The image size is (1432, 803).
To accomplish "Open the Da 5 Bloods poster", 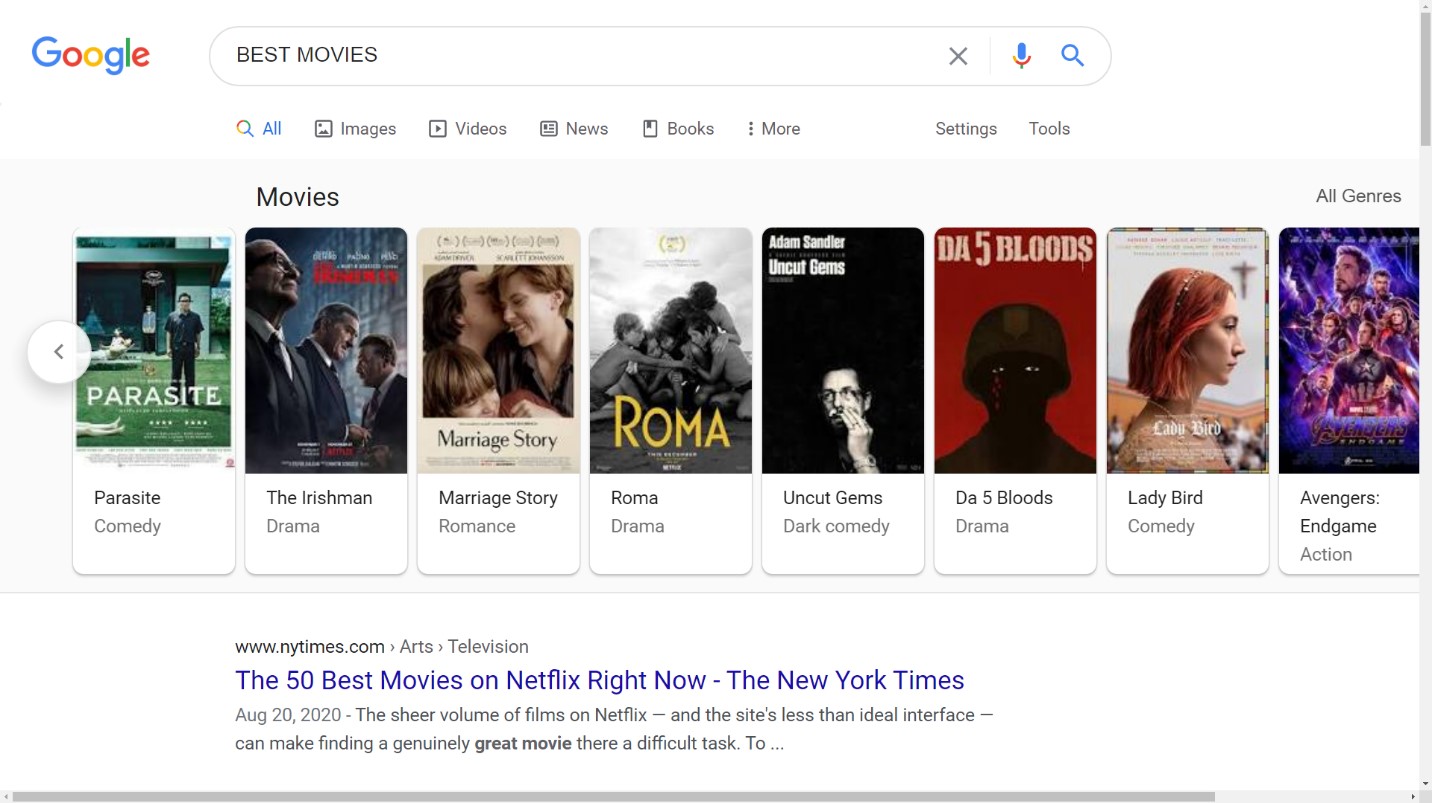I will tap(1015, 351).
